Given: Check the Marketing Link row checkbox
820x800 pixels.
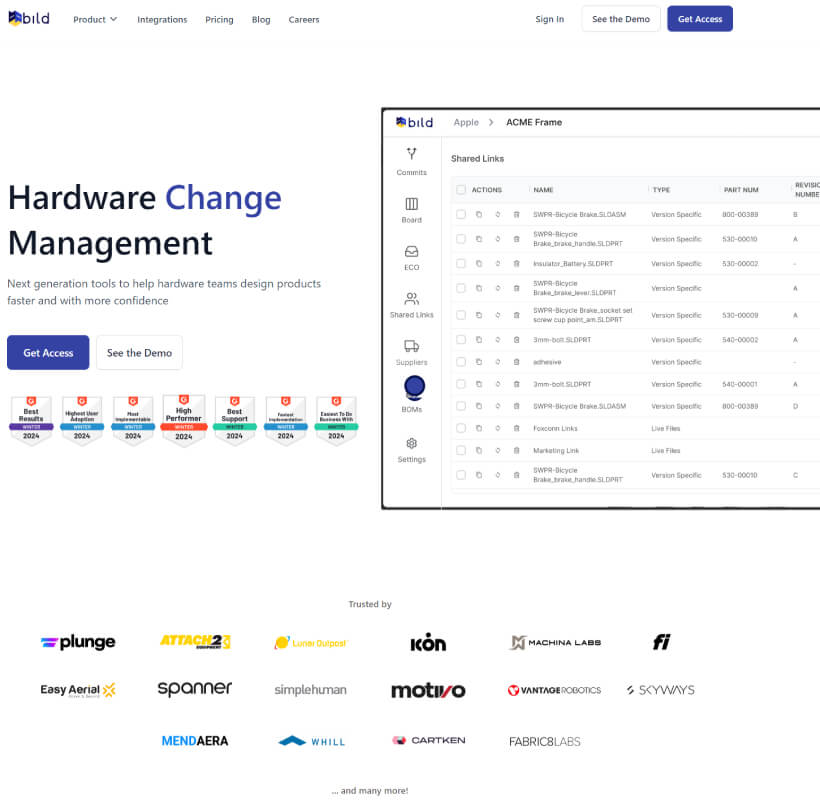Looking at the screenshot, I should pyautogui.click(x=461, y=450).
